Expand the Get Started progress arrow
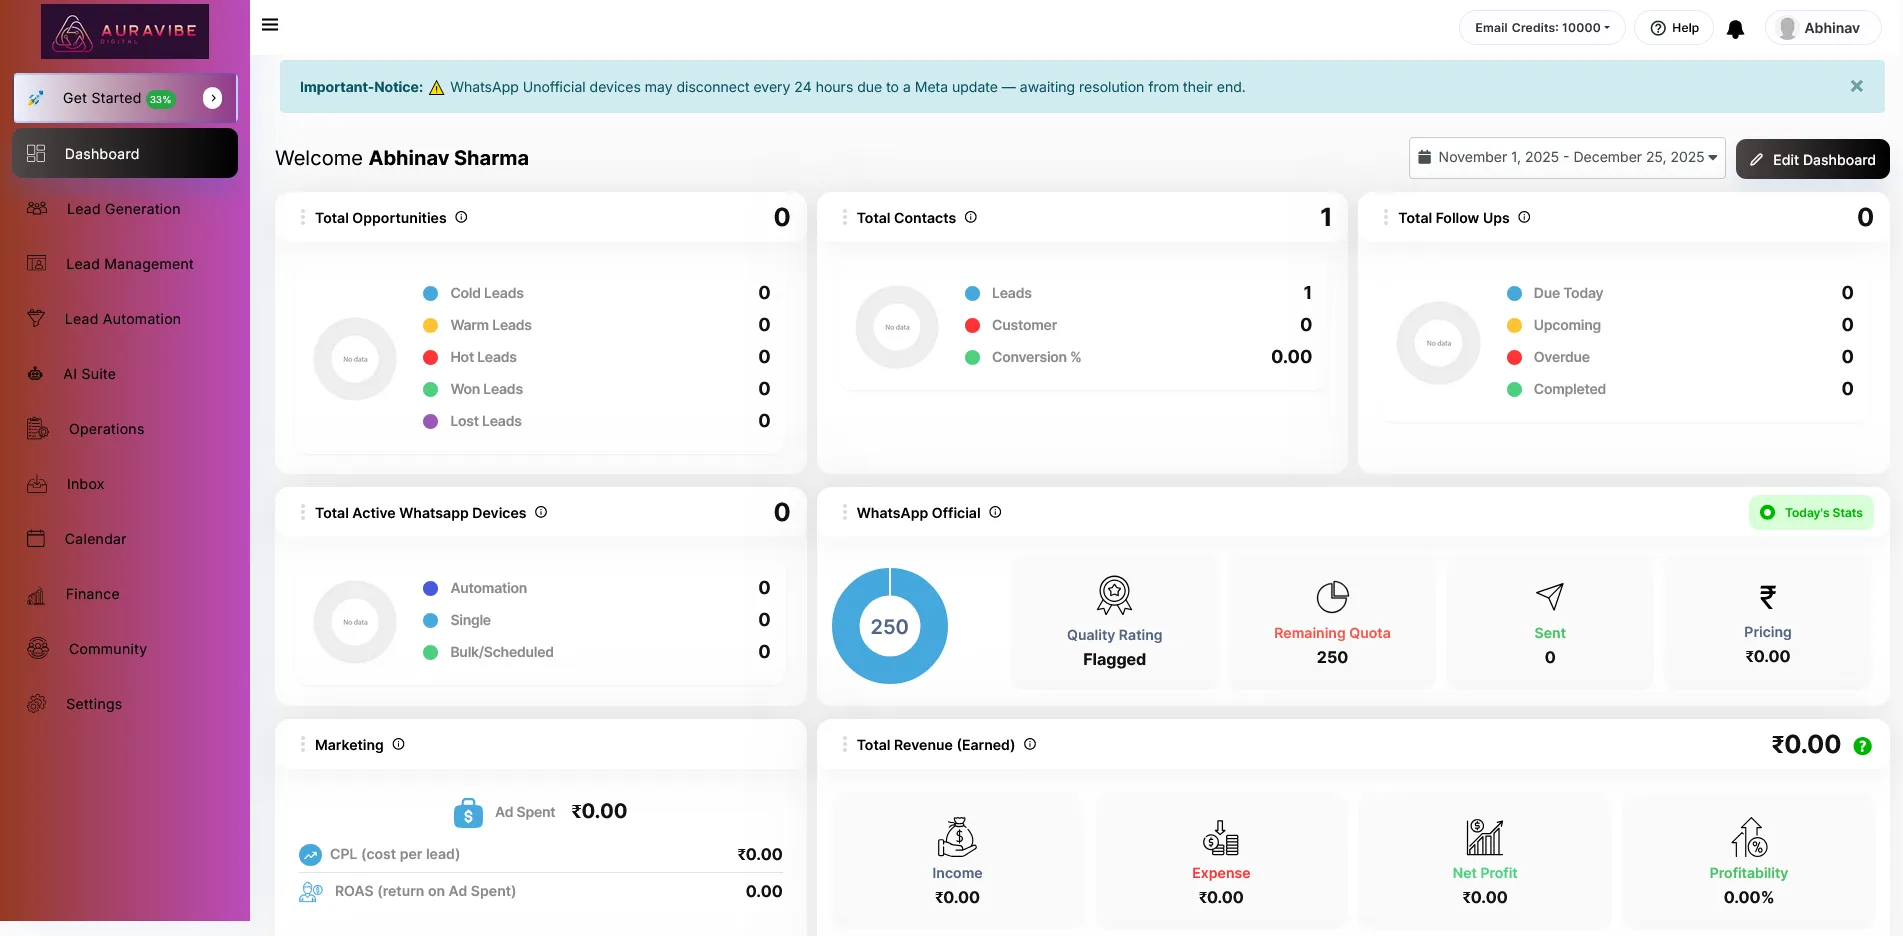Screen dimensions: 1903x936 point(213,98)
